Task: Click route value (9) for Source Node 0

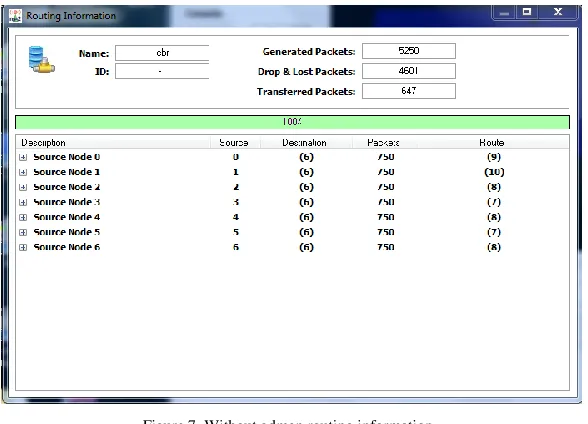Action: (494, 157)
